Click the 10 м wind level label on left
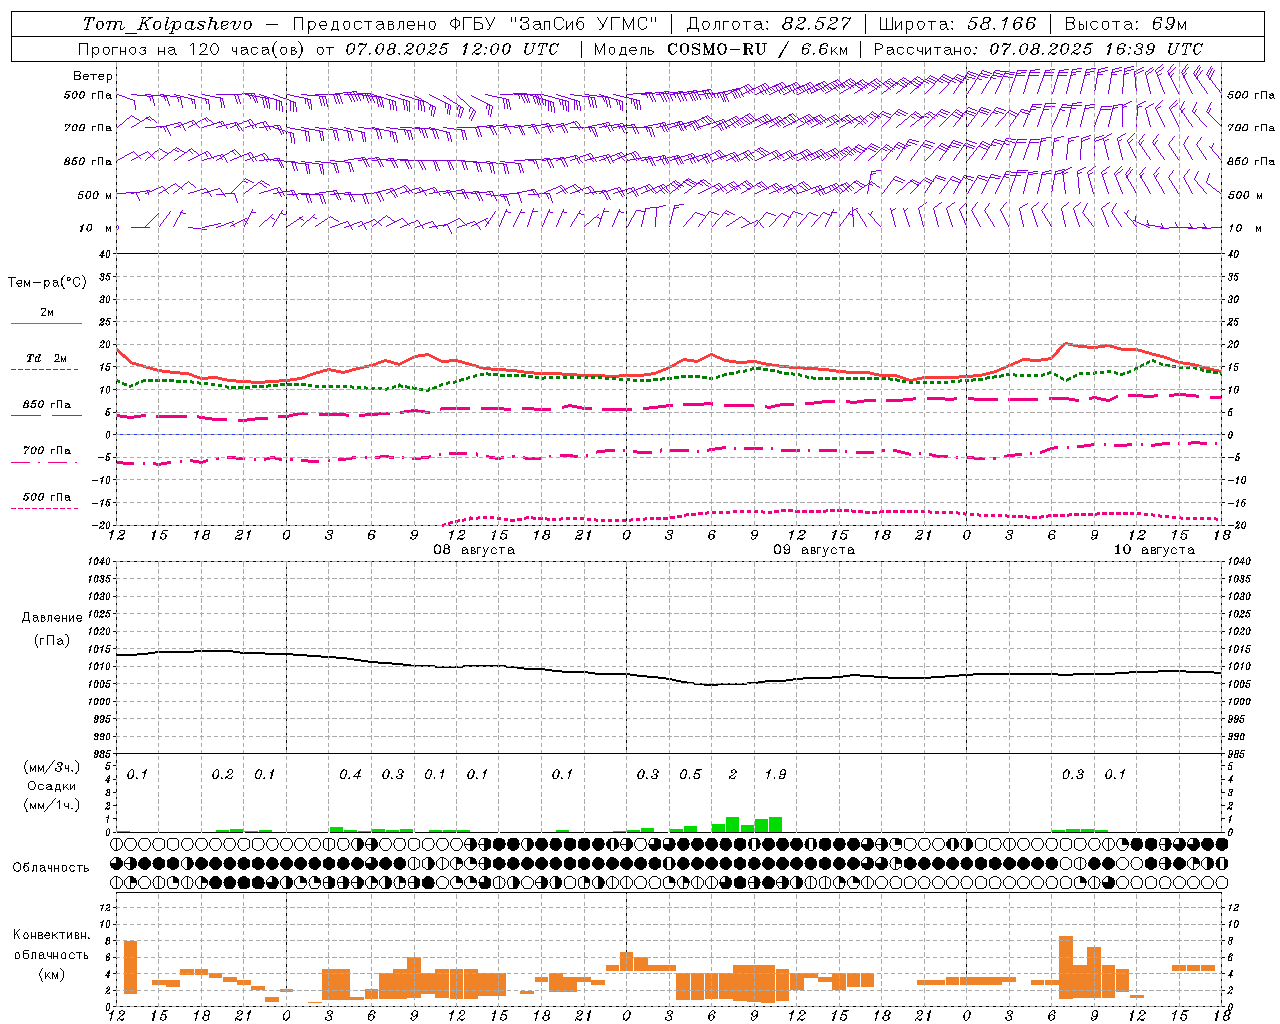The height and width of the screenshot is (1024, 1280). point(95,228)
